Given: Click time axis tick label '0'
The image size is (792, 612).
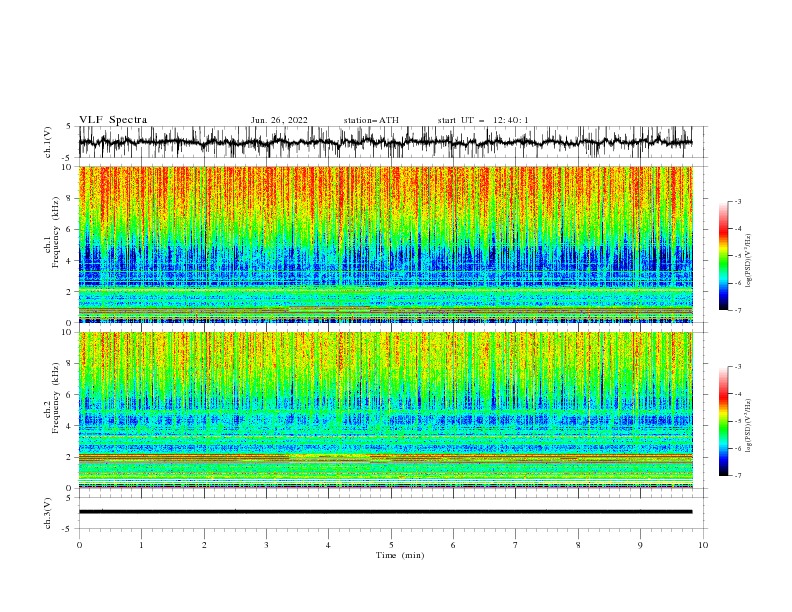Looking at the screenshot, I should point(79,545).
